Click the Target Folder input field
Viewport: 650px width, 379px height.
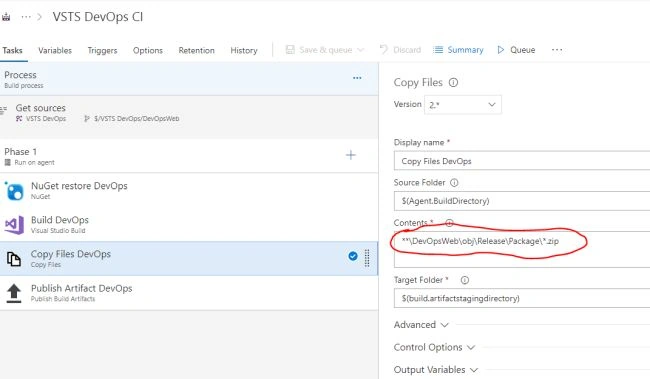point(521,298)
